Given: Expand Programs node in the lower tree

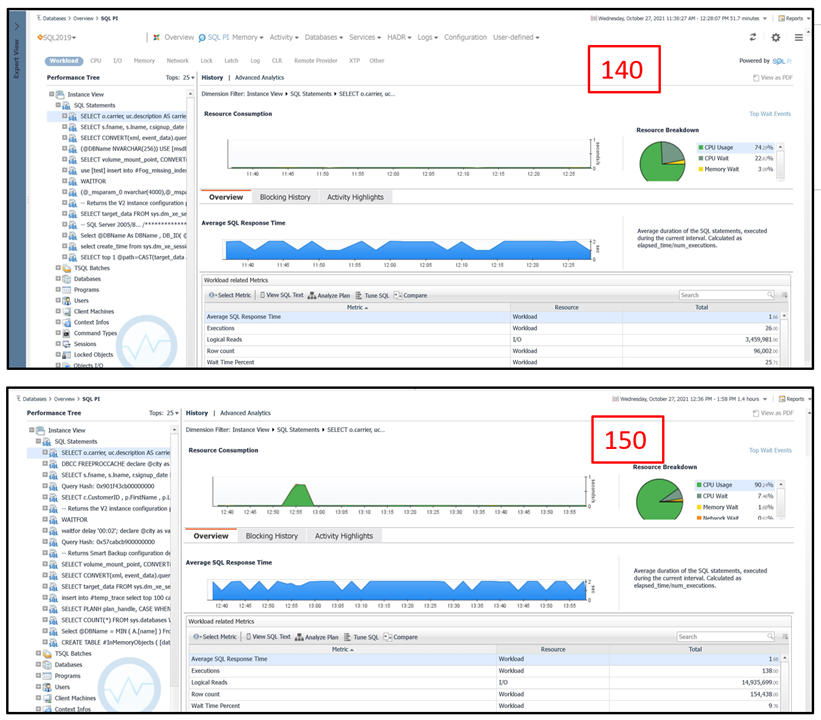Looking at the screenshot, I should pos(38,675).
